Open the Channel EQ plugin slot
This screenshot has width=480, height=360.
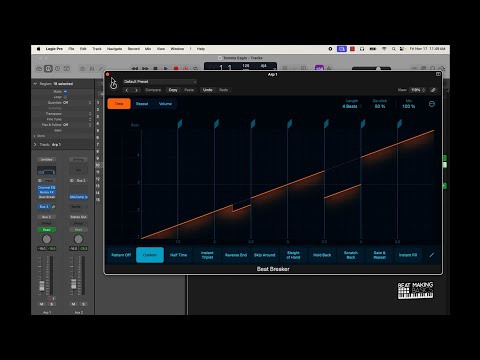(47, 188)
